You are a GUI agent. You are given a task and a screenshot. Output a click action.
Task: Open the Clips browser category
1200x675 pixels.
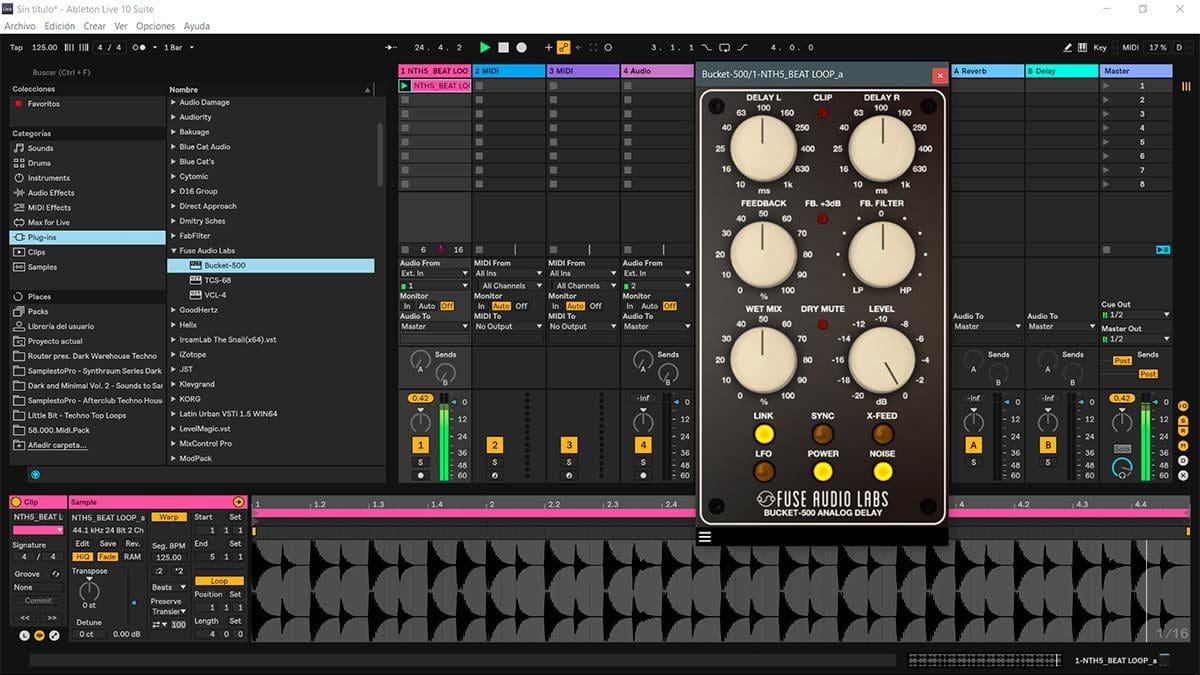coord(36,252)
